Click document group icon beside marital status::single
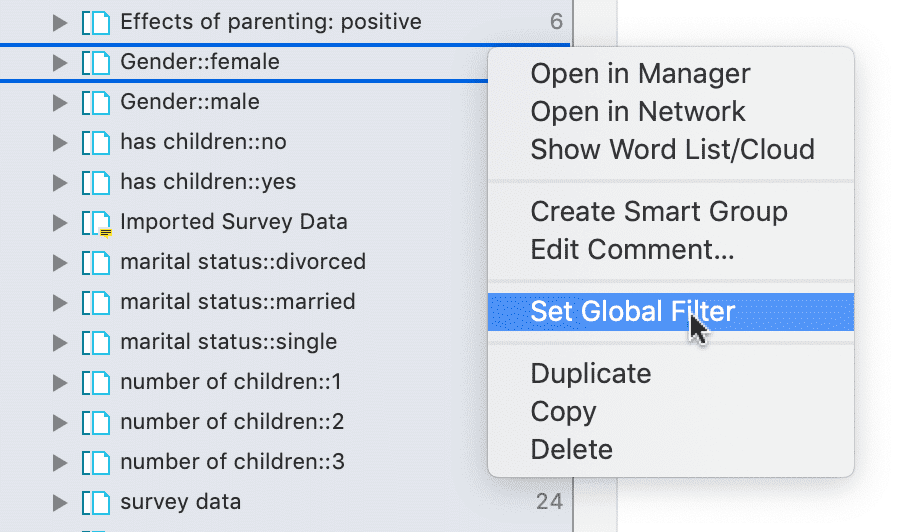 [96, 342]
